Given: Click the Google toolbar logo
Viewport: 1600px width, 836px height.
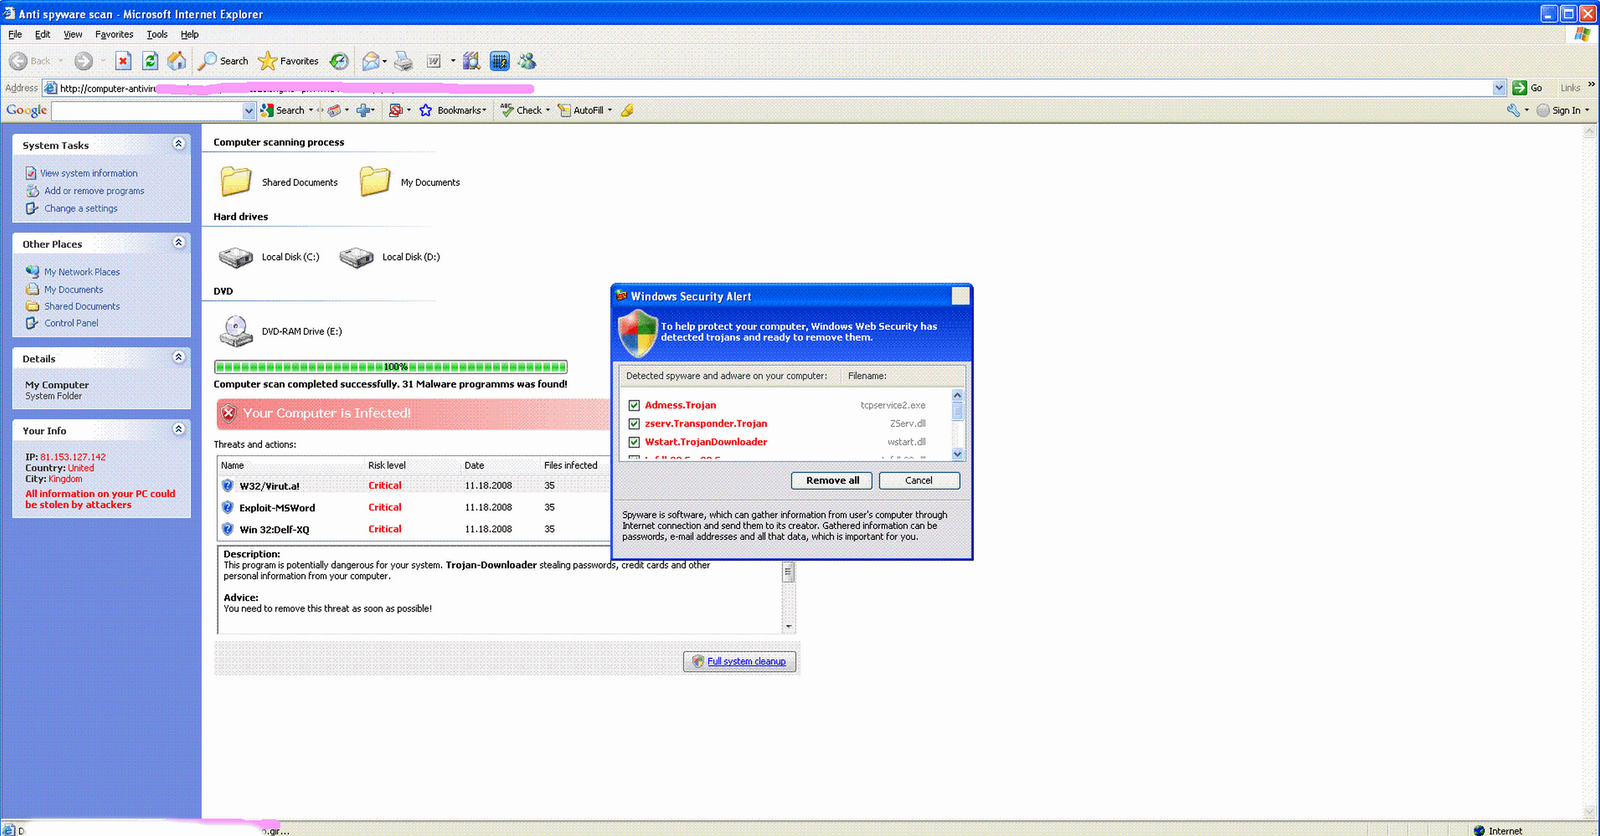Looking at the screenshot, I should pyautogui.click(x=27, y=110).
